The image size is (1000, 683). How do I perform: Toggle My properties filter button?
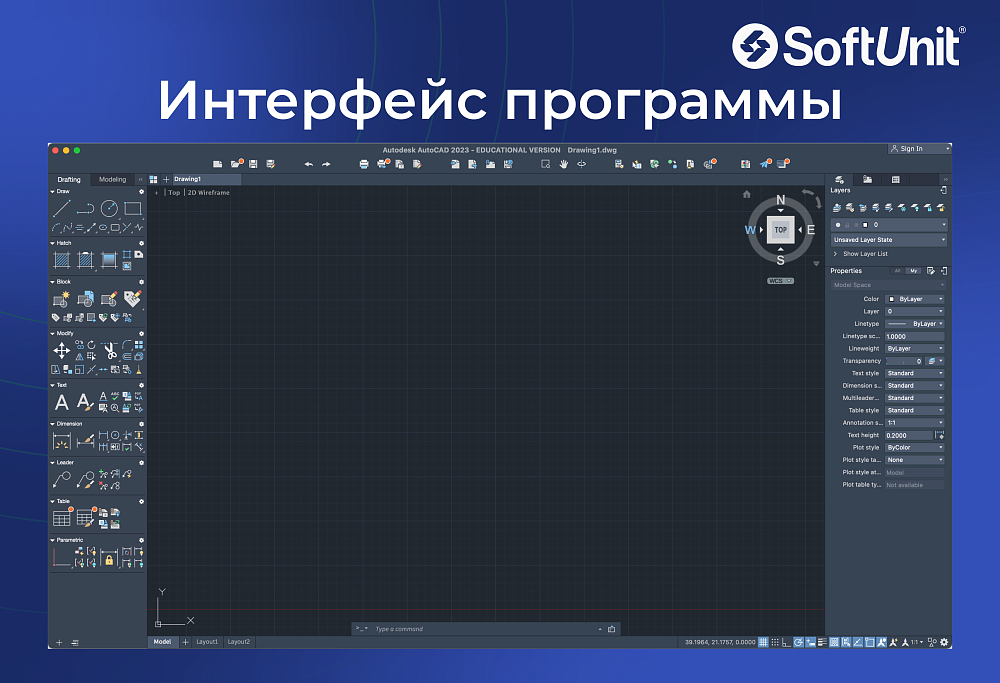coord(914,271)
